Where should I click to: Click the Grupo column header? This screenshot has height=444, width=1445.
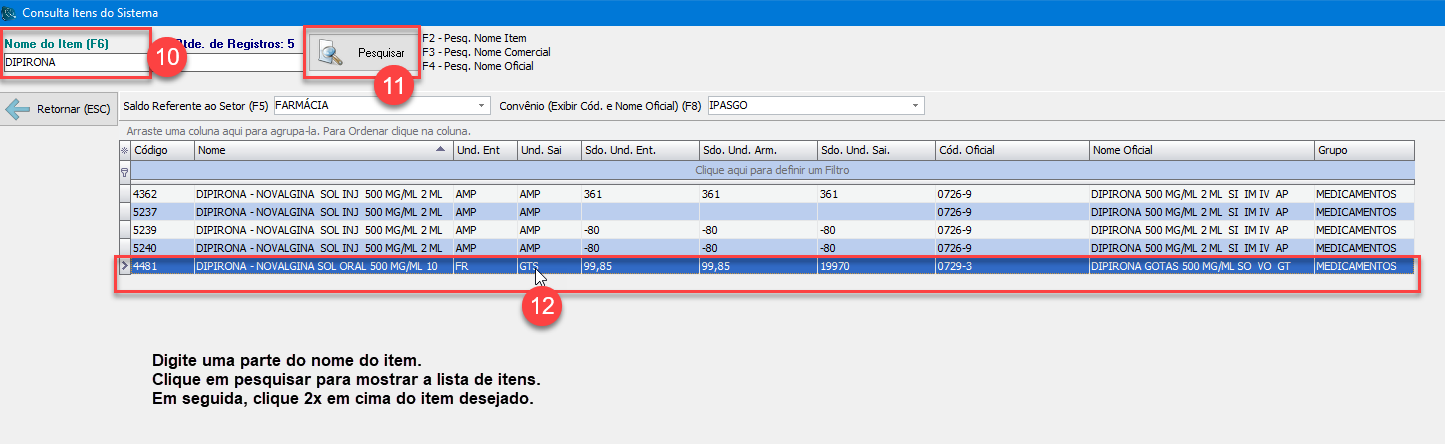pos(1363,150)
